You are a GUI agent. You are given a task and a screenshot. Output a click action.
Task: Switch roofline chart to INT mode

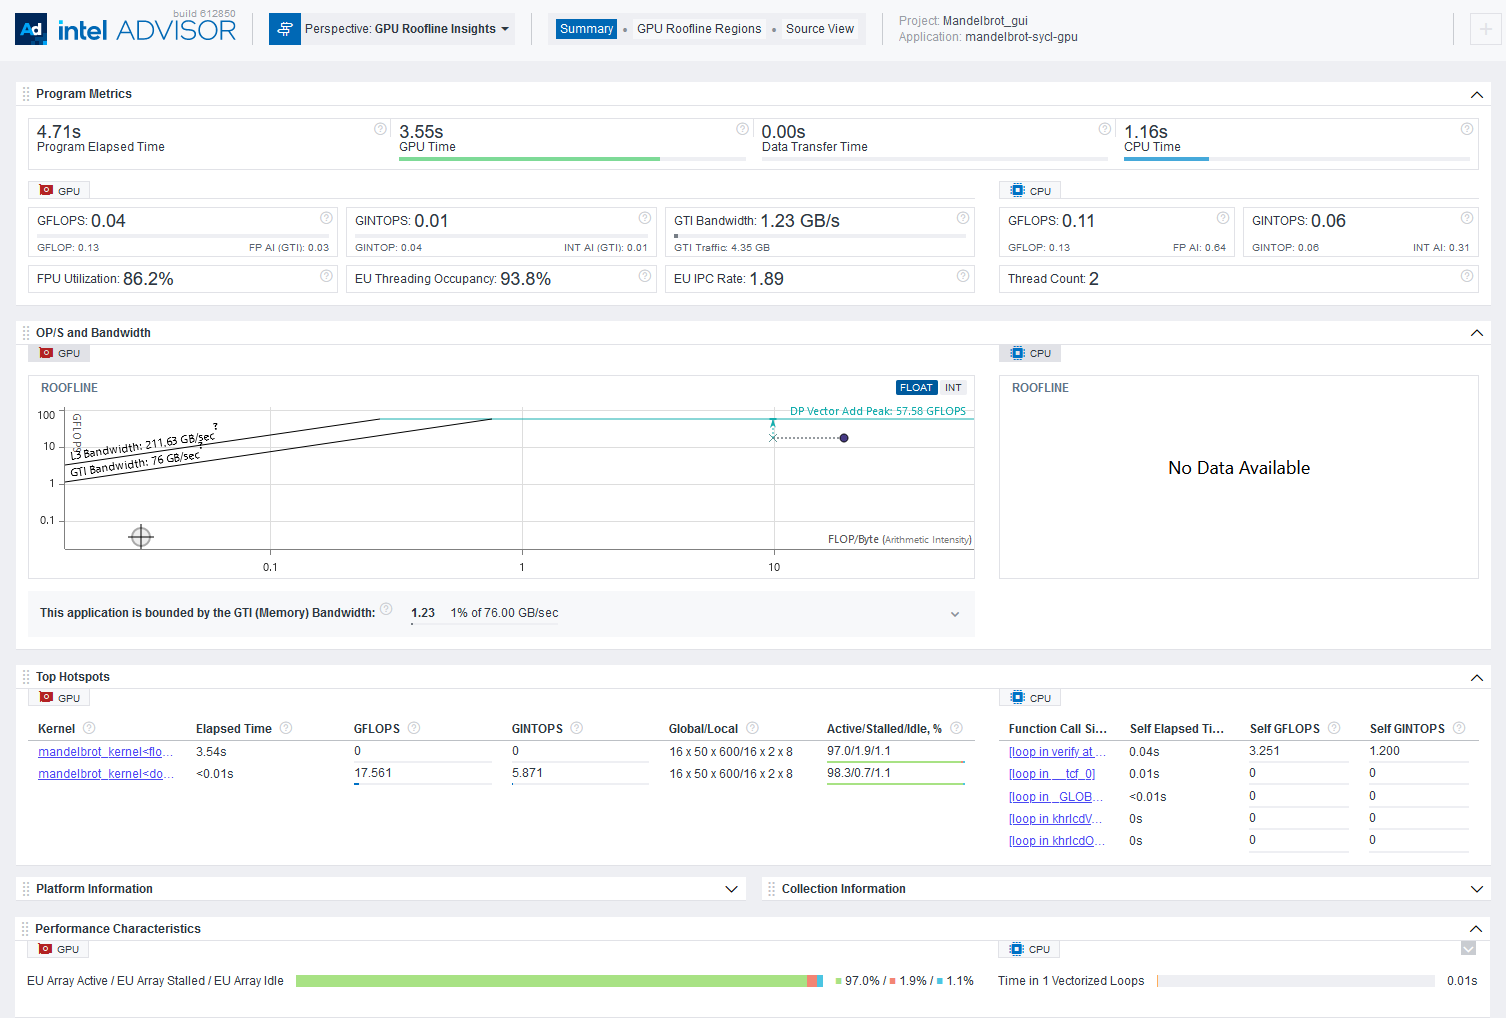click(953, 388)
